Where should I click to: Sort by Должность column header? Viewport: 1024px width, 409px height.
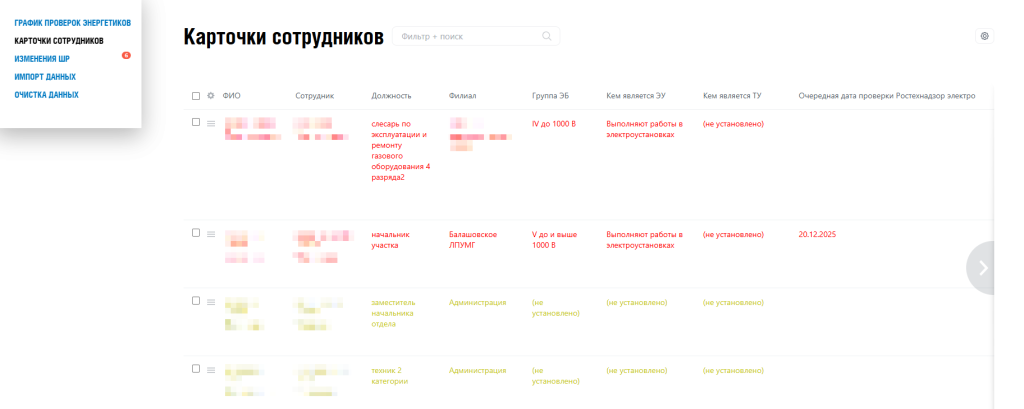point(391,96)
